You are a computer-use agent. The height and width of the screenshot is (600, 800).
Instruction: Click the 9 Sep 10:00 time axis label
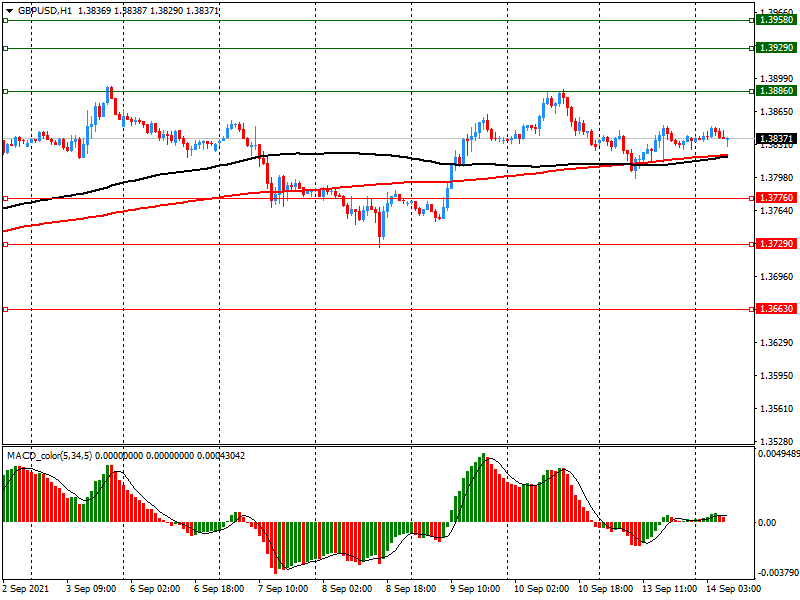coord(475,589)
